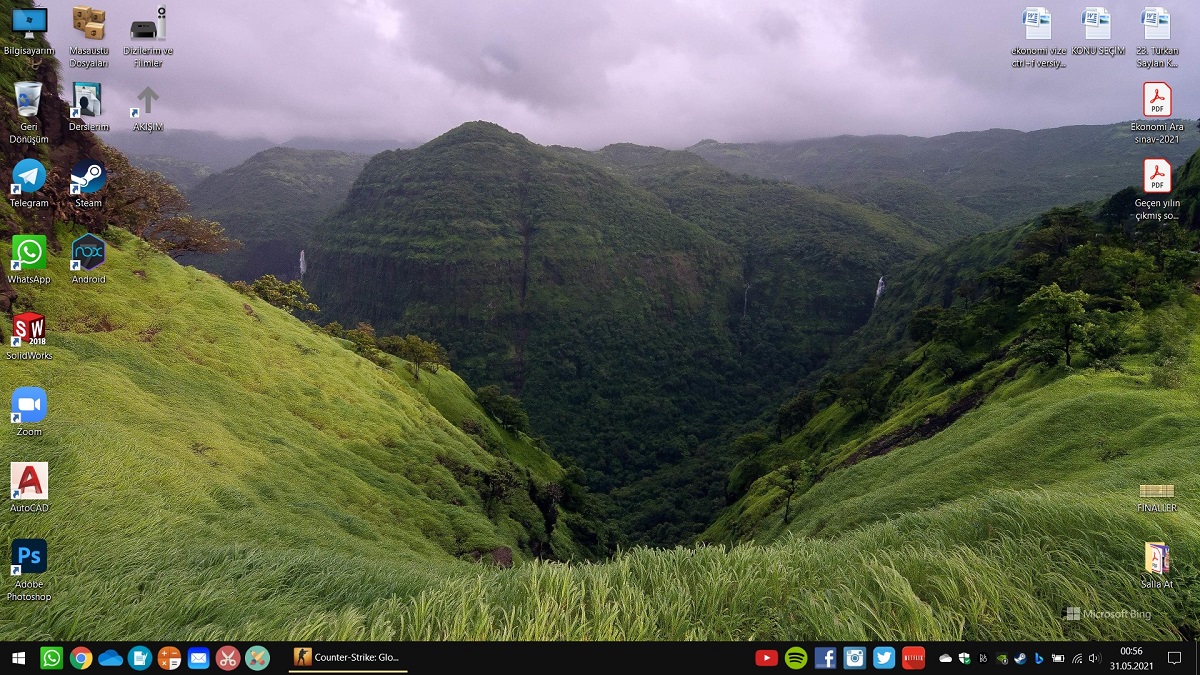Select the Ekonomi Ara sınav-2021 PDF
Viewport: 1200px width, 675px height.
pyautogui.click(x=1157, y=101)
